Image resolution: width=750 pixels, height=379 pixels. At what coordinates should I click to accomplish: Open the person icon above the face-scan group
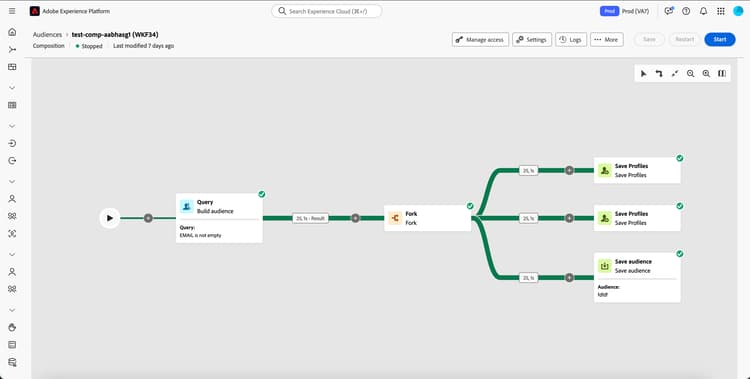(x=12, y=199)
